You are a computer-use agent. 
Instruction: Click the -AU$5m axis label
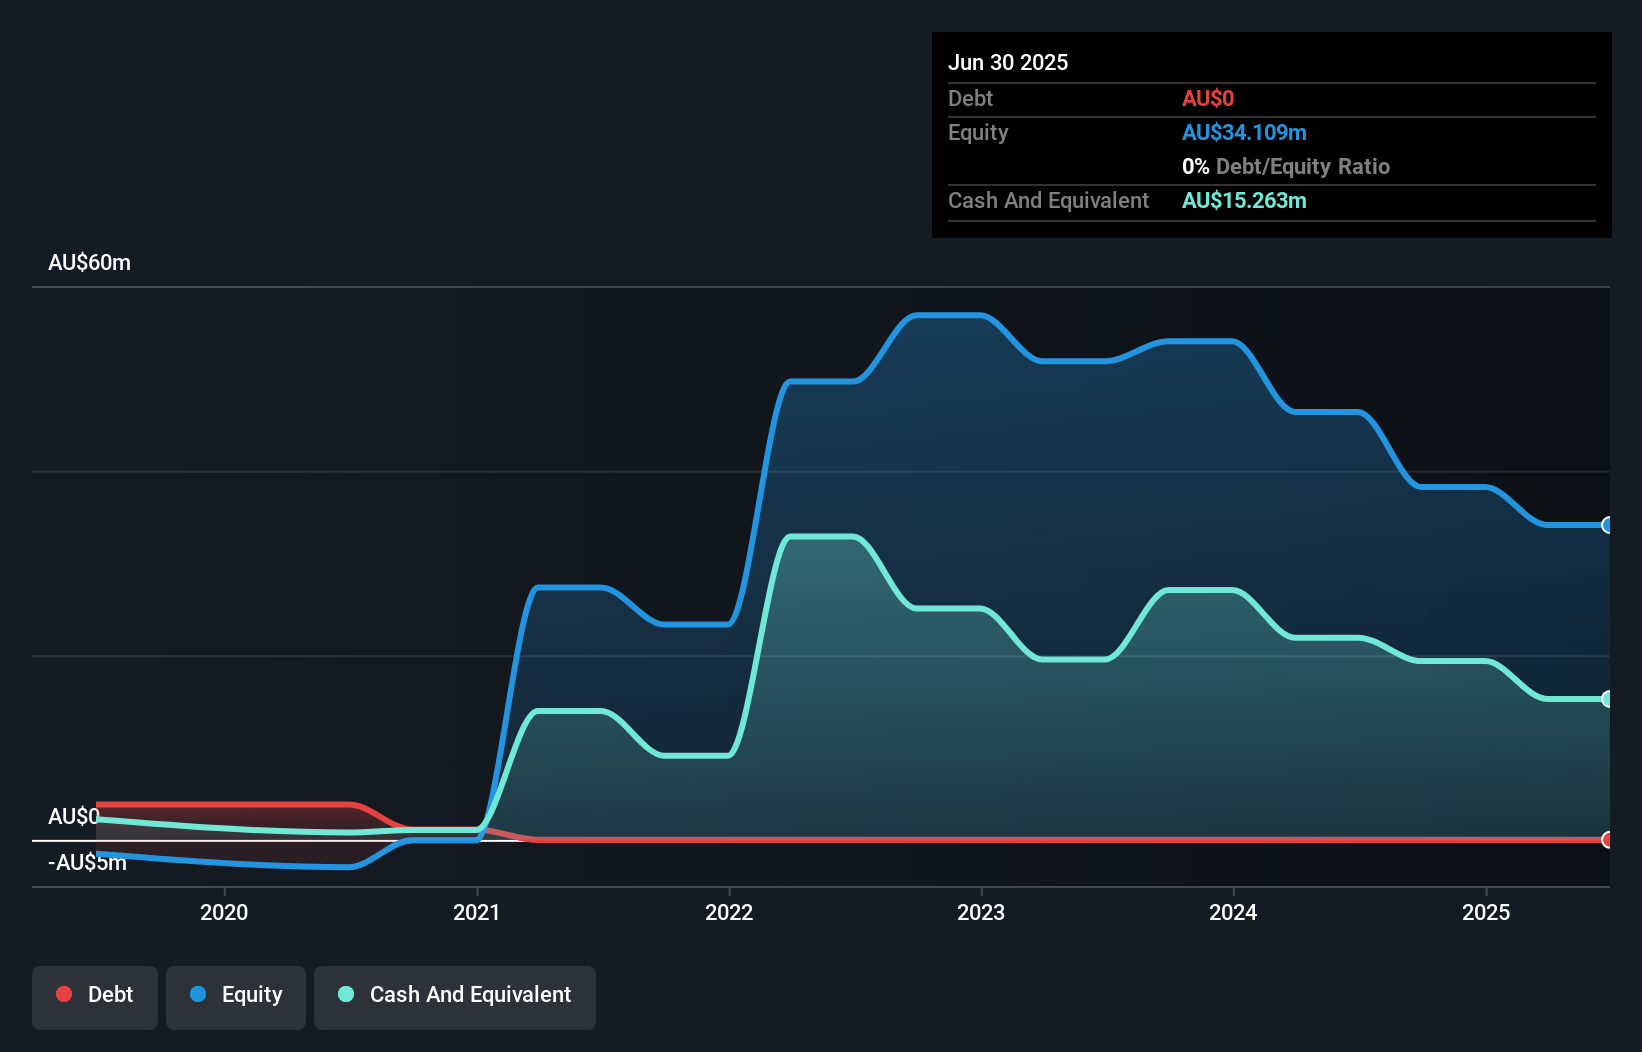click(x=88, y=861)
